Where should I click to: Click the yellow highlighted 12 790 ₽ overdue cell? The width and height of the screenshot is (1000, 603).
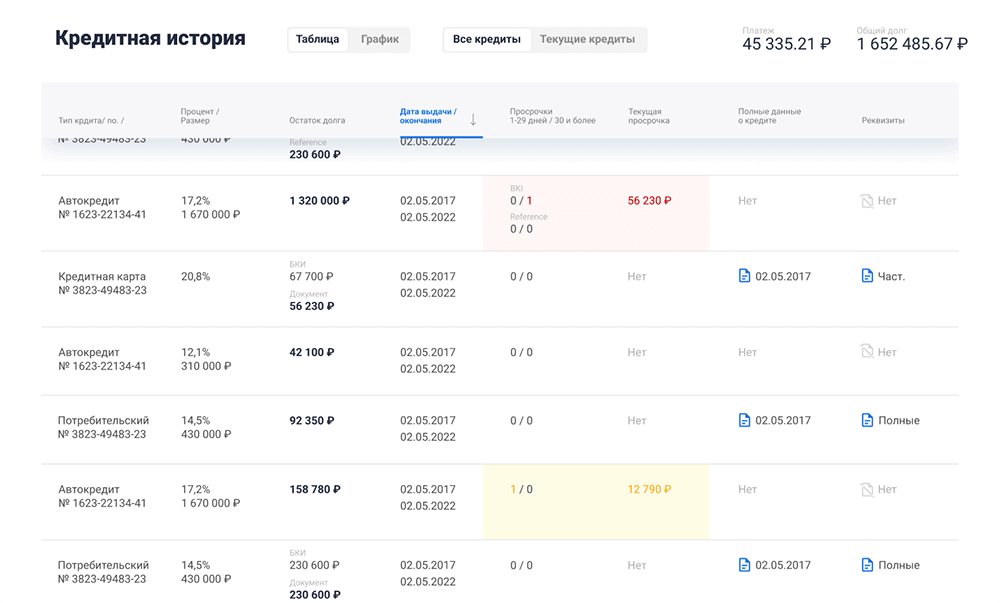(x=649, y=490)
